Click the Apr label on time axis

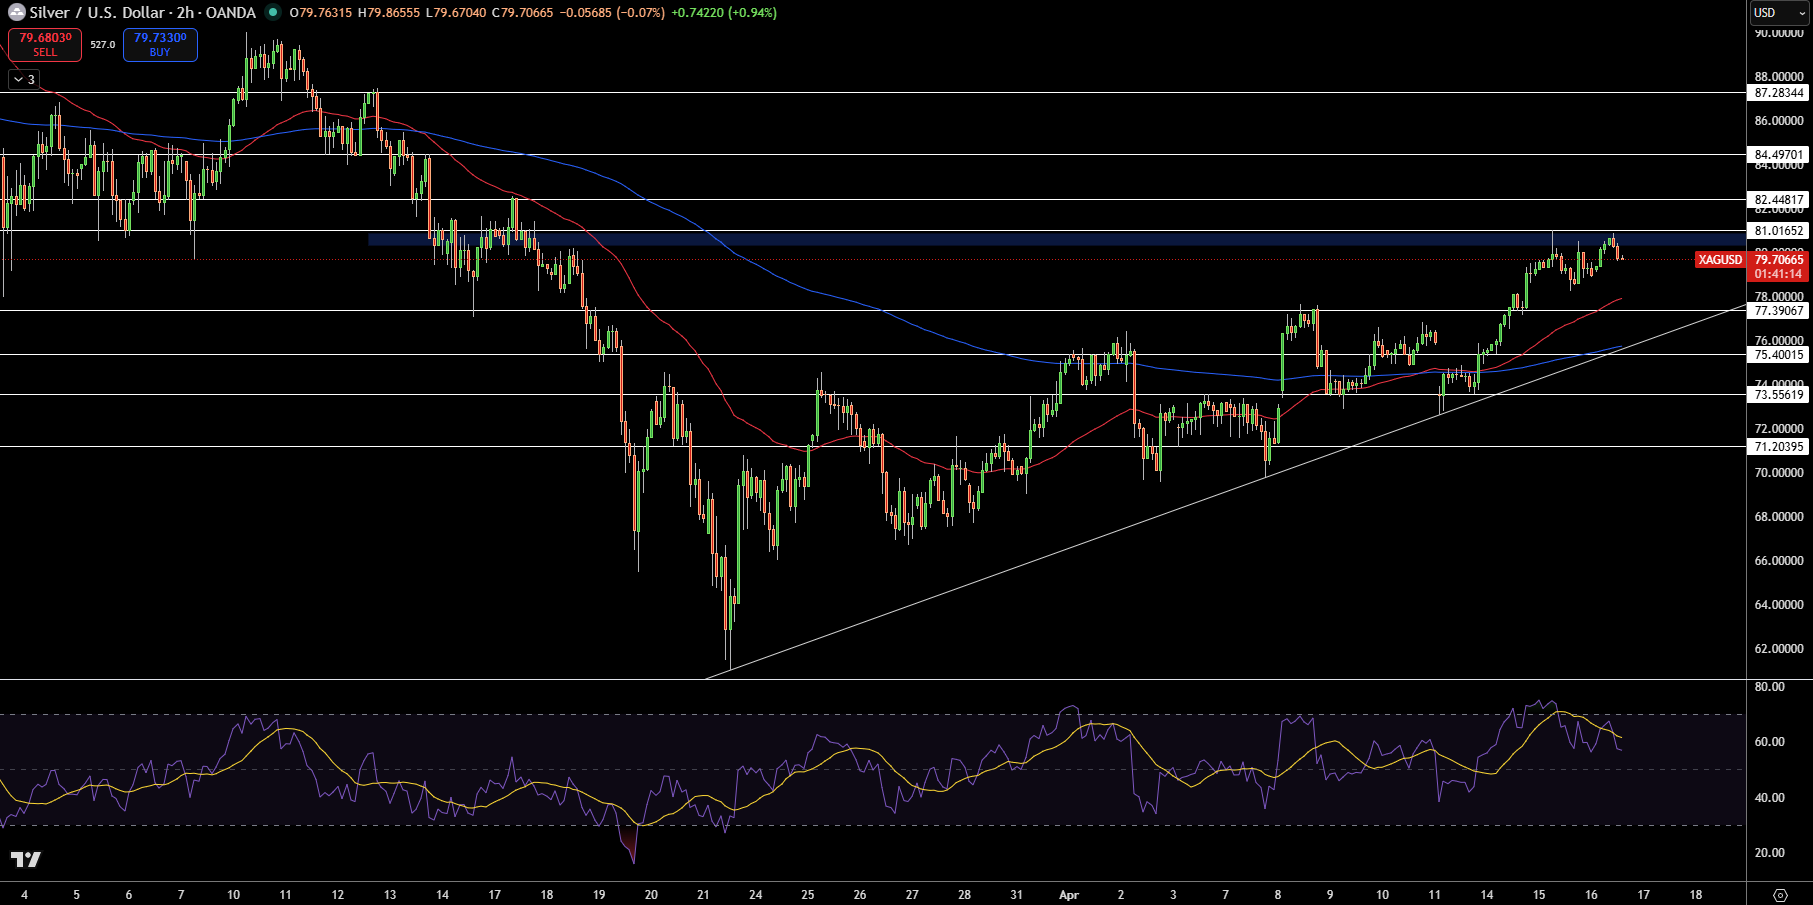[x=1069, y=895]
